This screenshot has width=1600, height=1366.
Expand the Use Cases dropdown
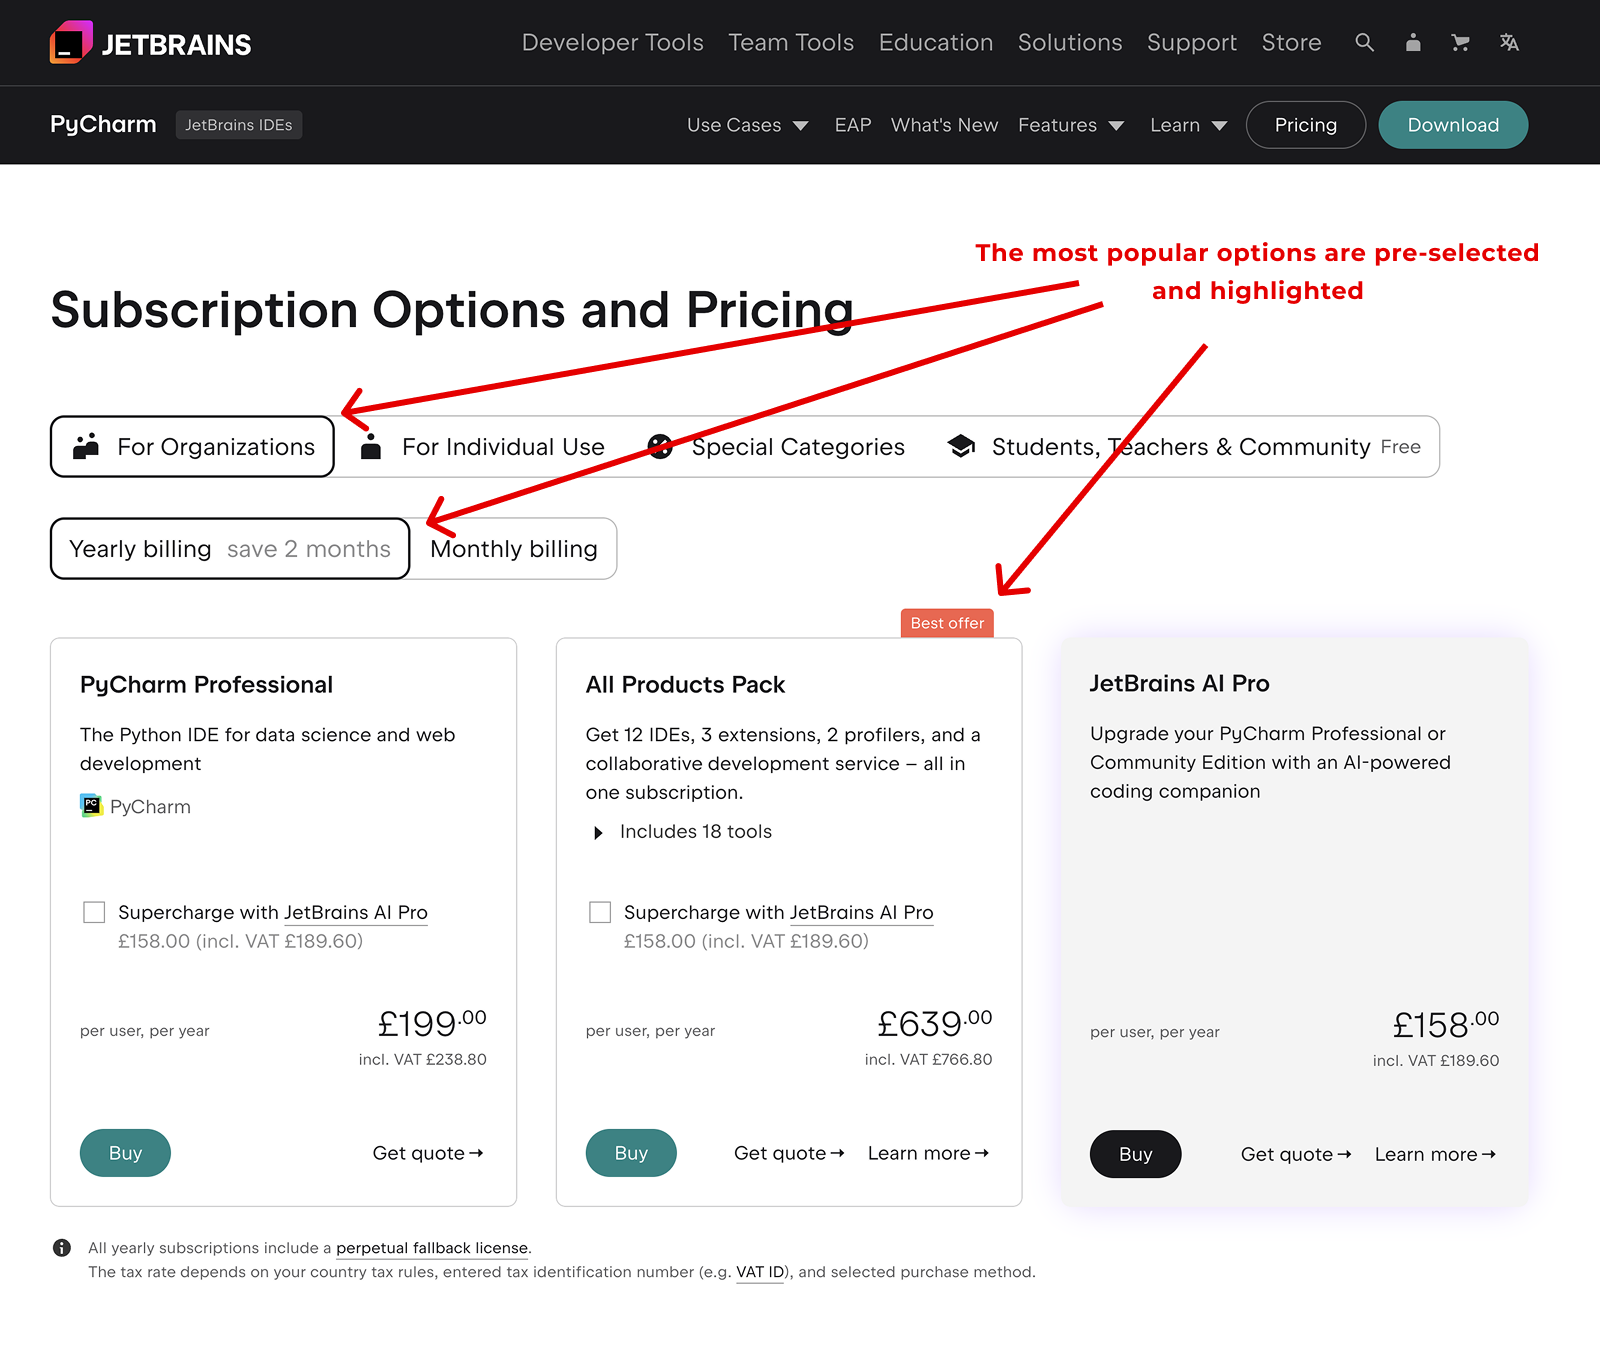pos(747,125)
